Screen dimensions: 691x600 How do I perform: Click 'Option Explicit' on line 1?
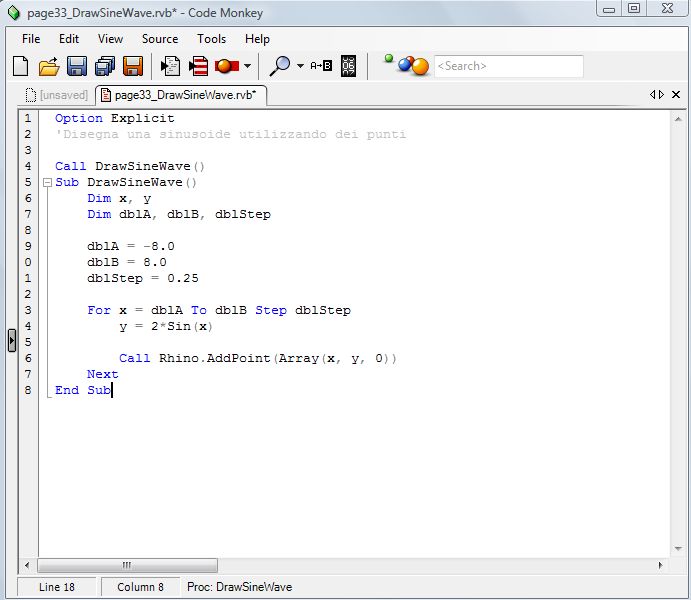click(x=115, y=118)
